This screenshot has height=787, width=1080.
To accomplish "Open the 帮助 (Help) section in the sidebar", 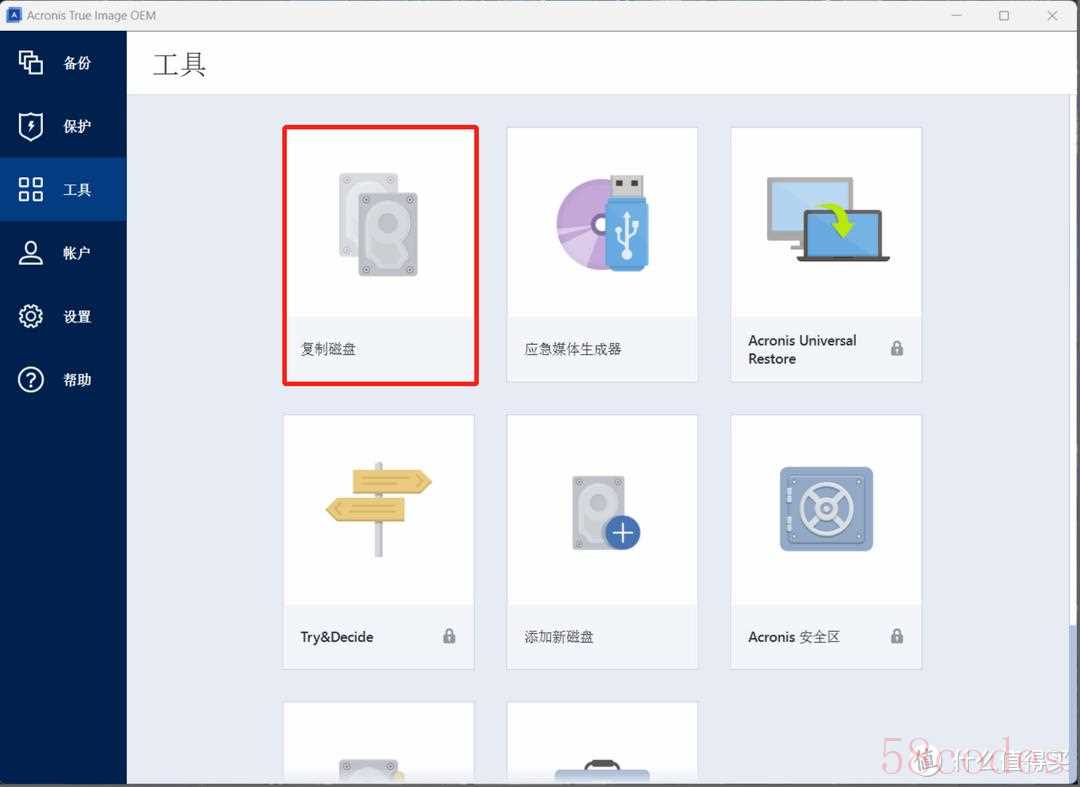I will (63, 379).
